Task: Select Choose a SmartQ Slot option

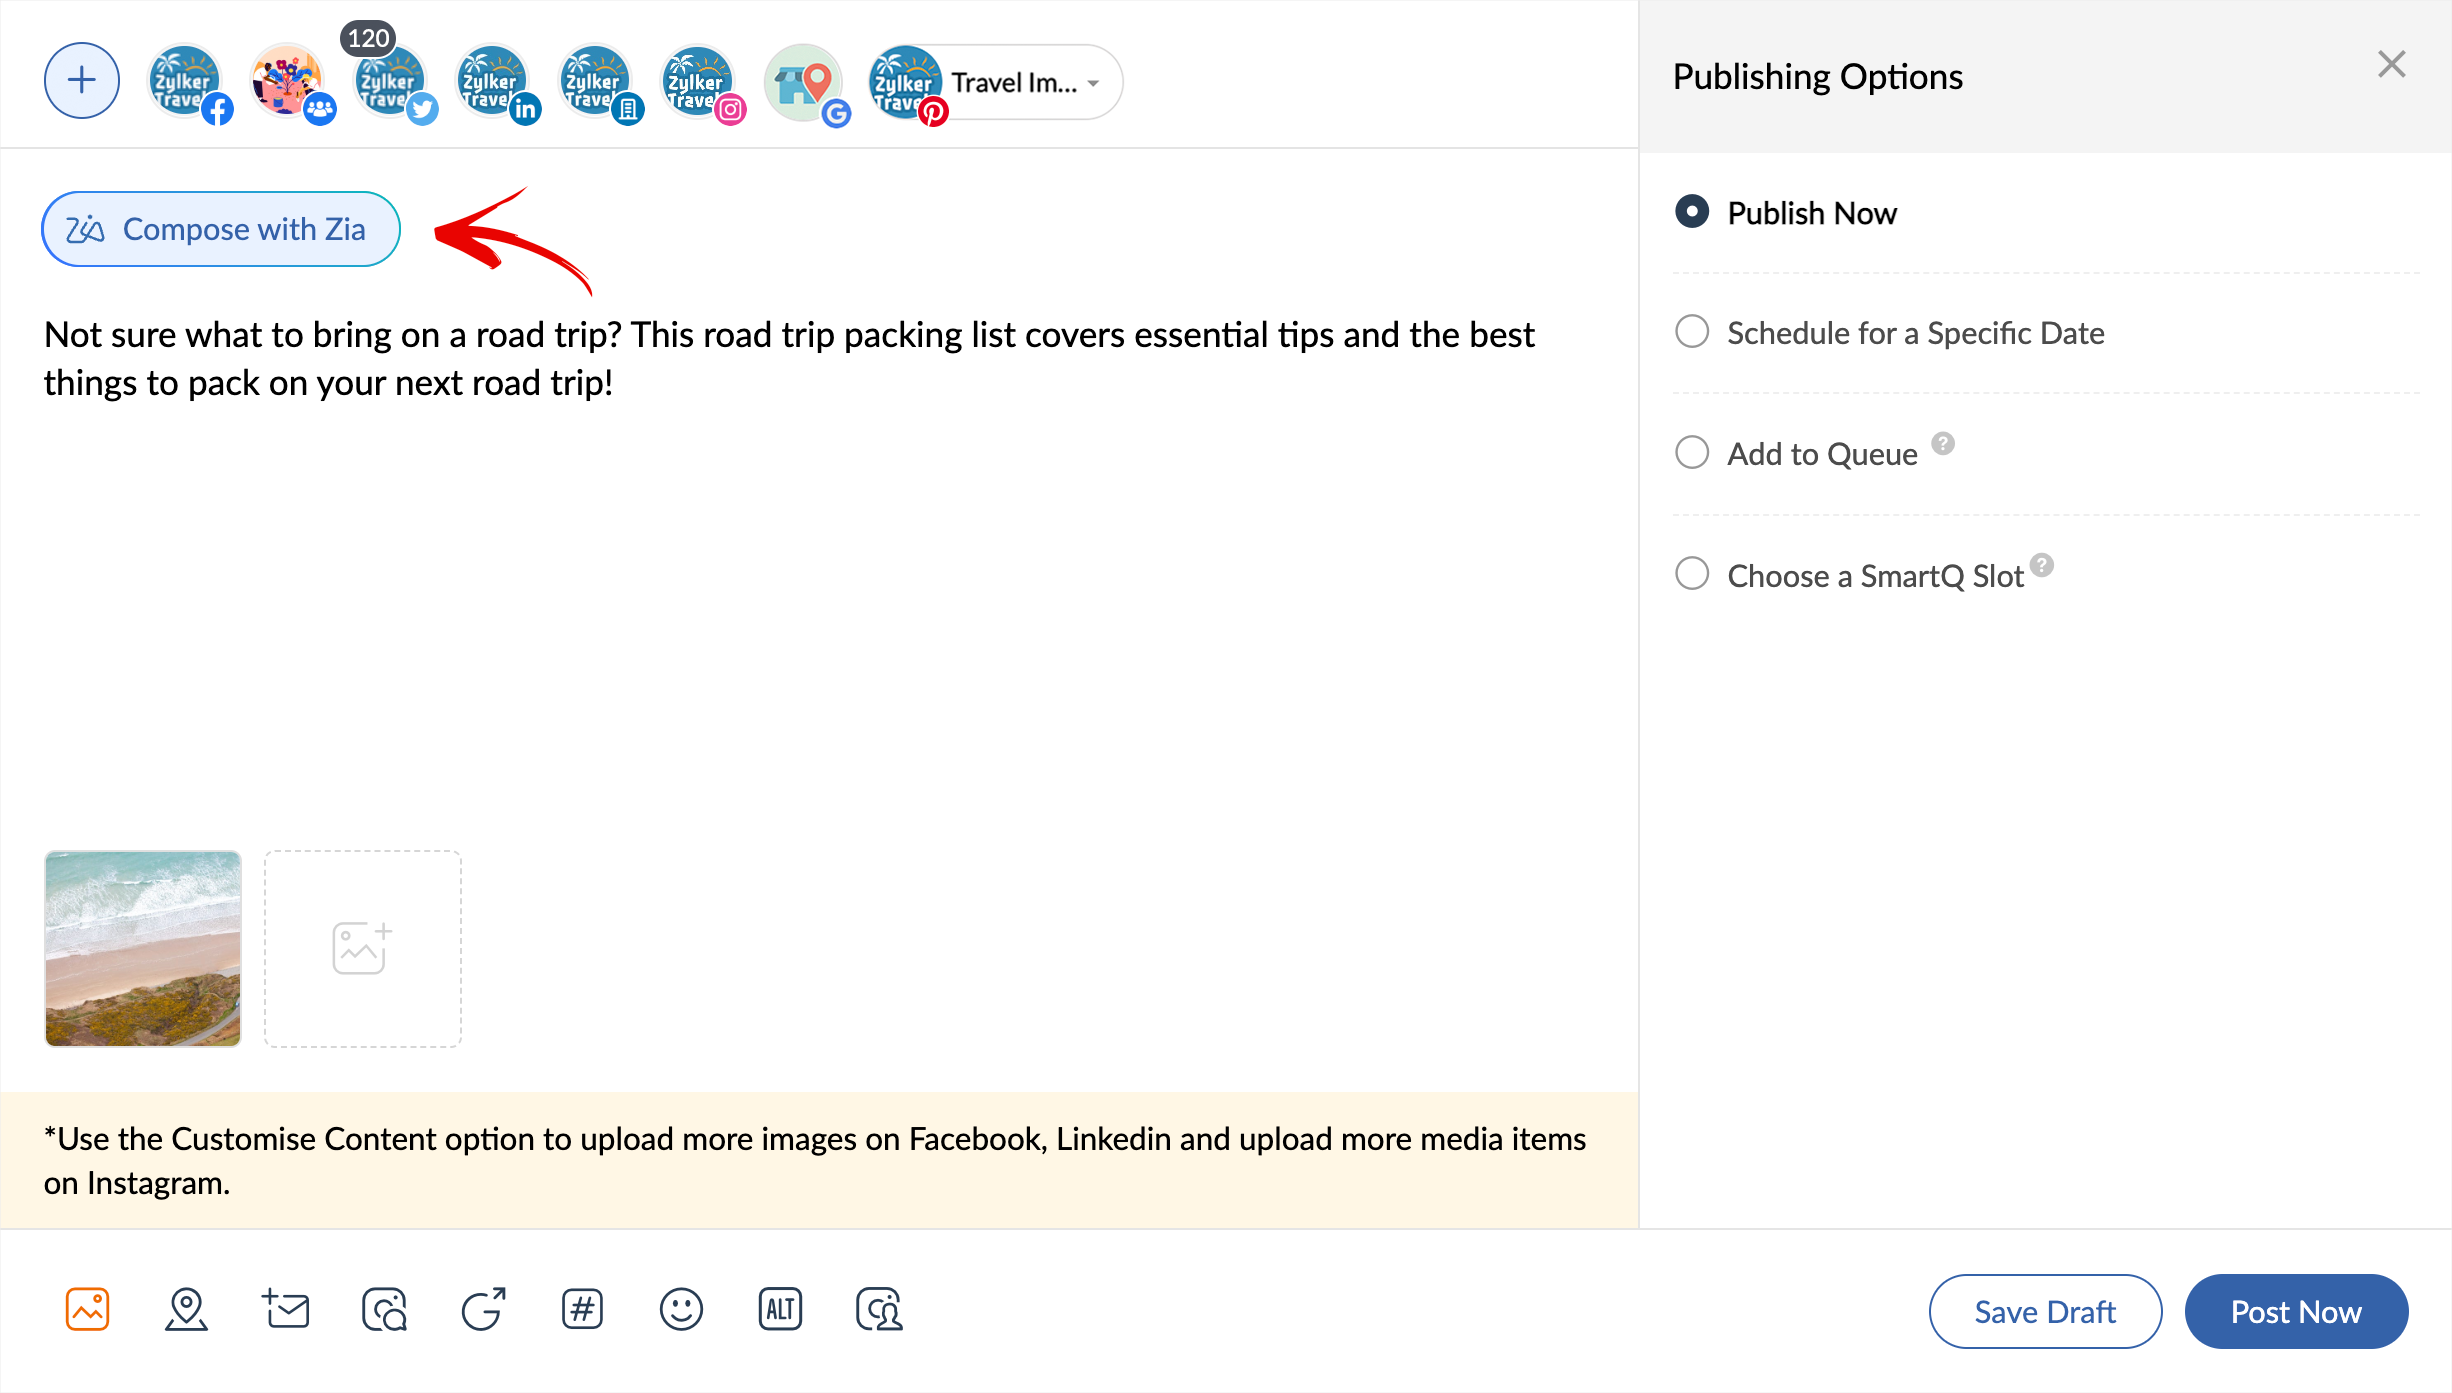Action: (1692, 574)
